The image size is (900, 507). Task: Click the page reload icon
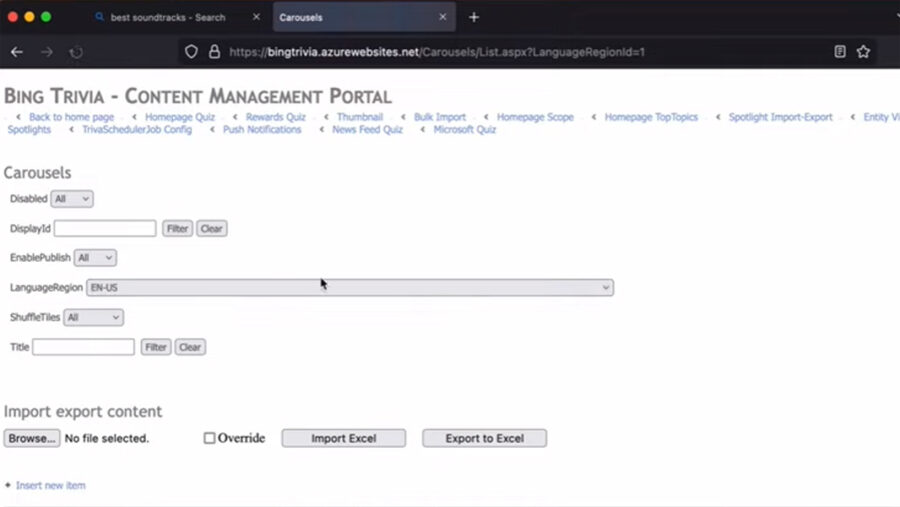click(76, 52)
